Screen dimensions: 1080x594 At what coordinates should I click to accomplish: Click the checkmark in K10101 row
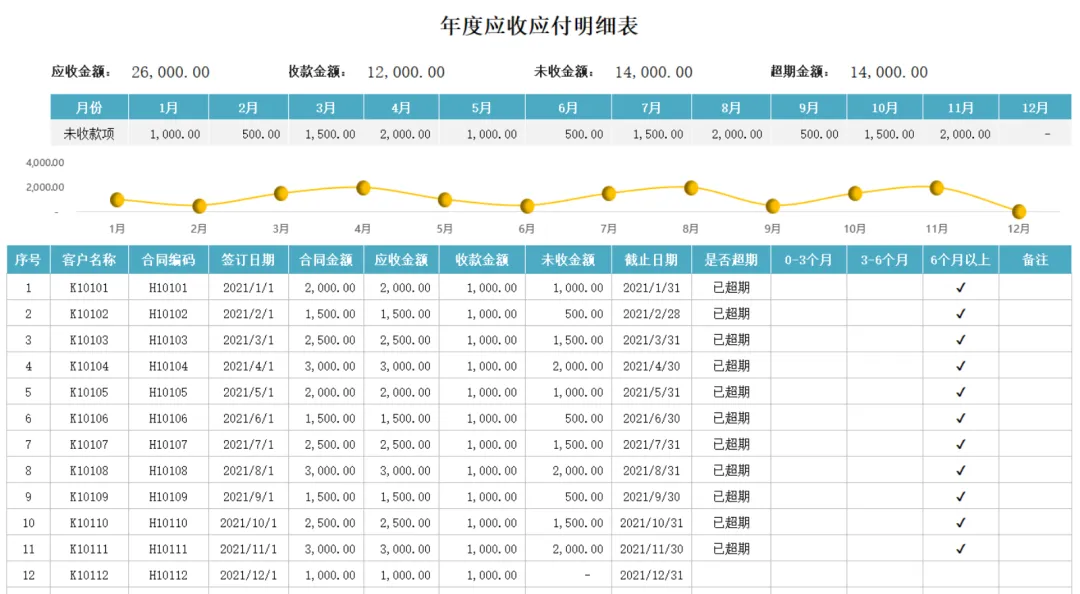961,287
